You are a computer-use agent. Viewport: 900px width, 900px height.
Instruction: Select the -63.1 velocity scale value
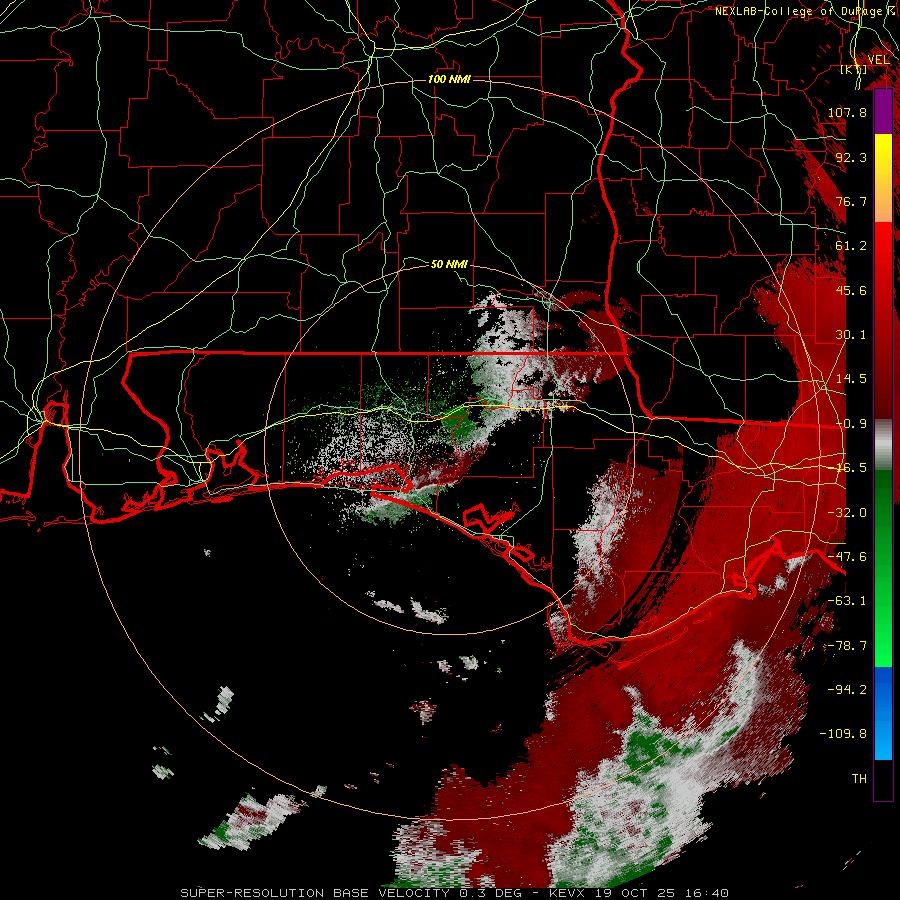pos(847,601)
